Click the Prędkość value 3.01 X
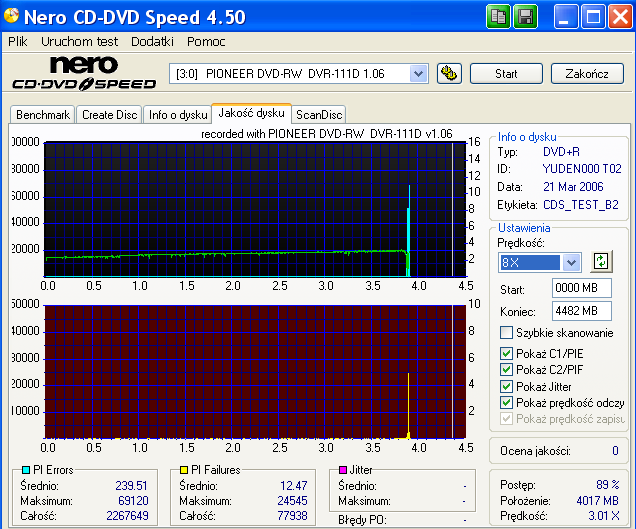Screen dimensions: 636x529 click(x=604, y=516)
